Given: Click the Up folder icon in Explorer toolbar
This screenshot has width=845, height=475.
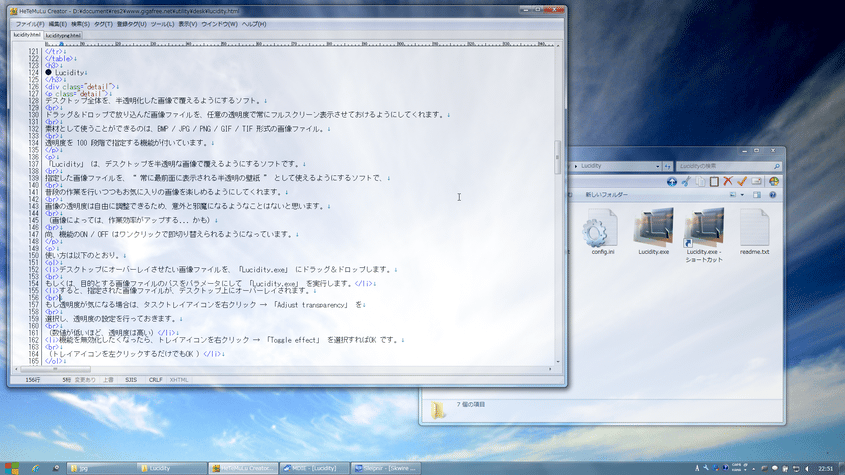Looking at the screenshot, I should pos(671,182).
